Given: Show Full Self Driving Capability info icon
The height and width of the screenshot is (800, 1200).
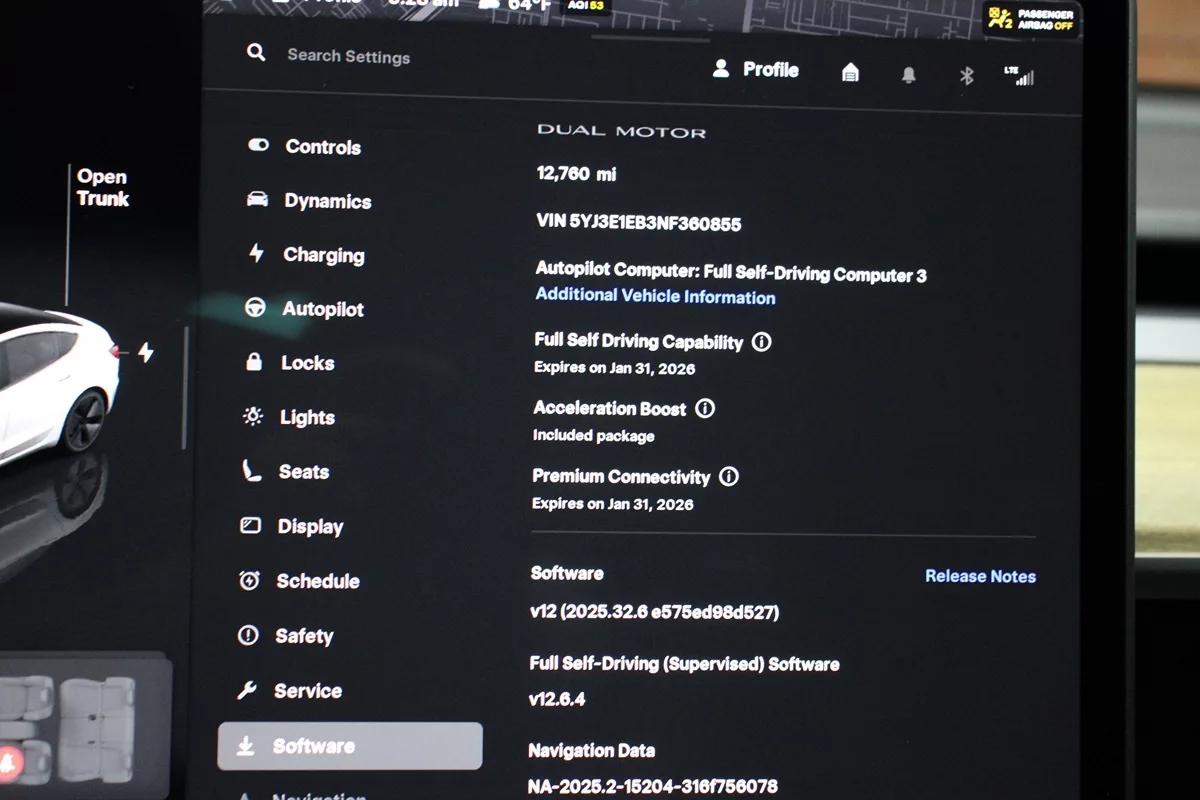Looking at the screenshot, I should point(761,342).
